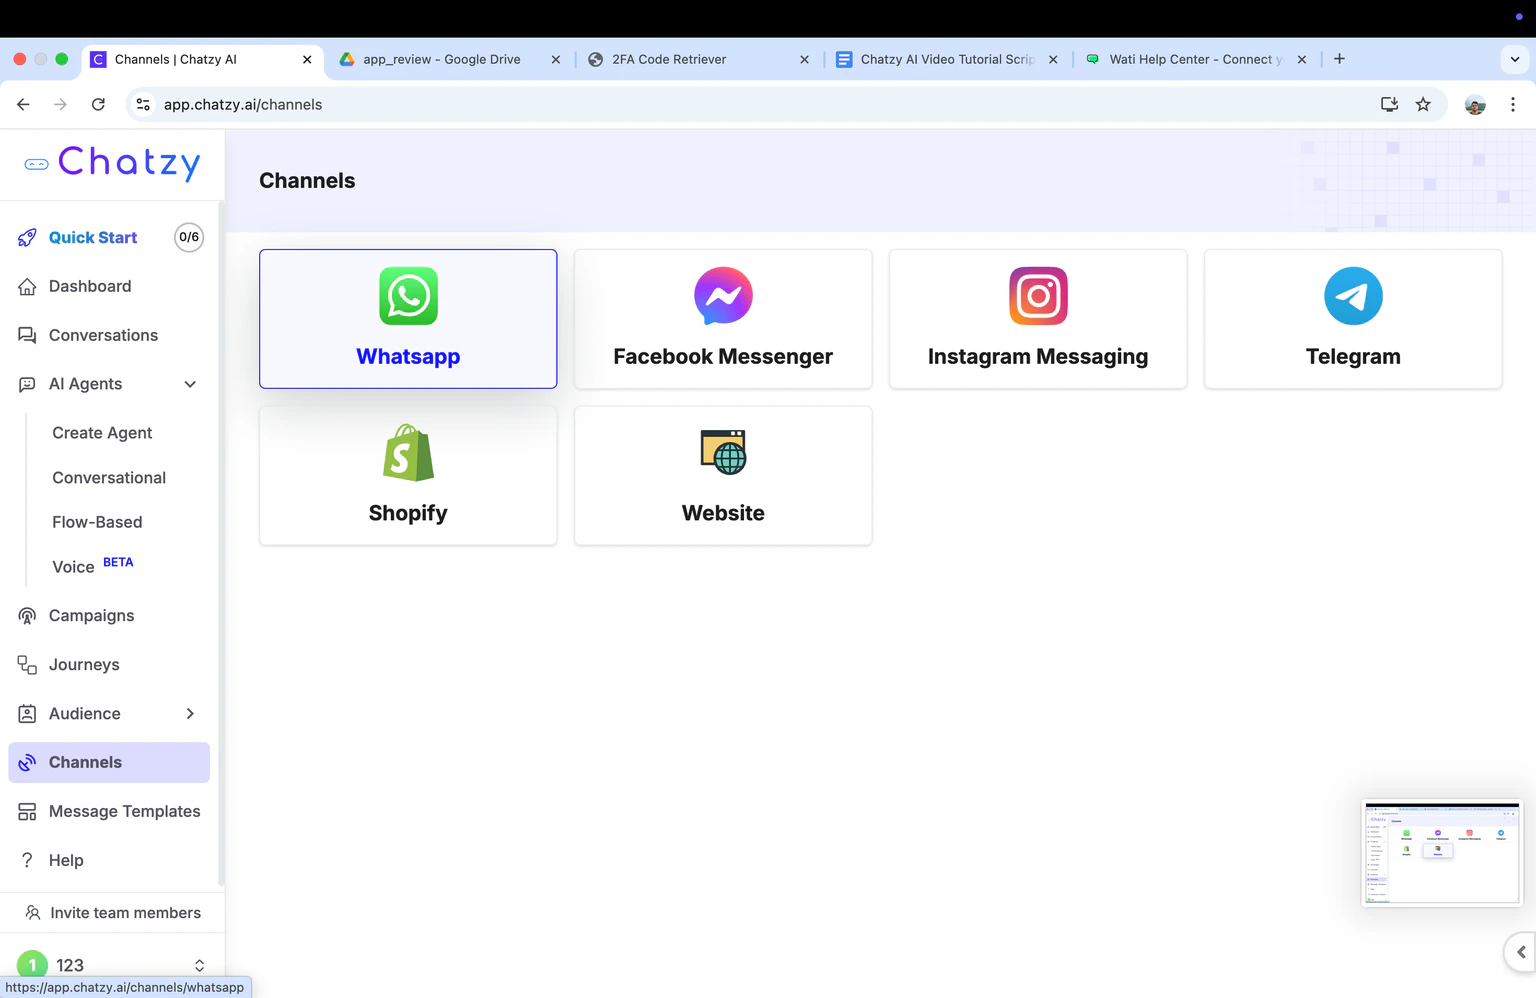
Task: Go to Dashboard
Action: [90, 286]
